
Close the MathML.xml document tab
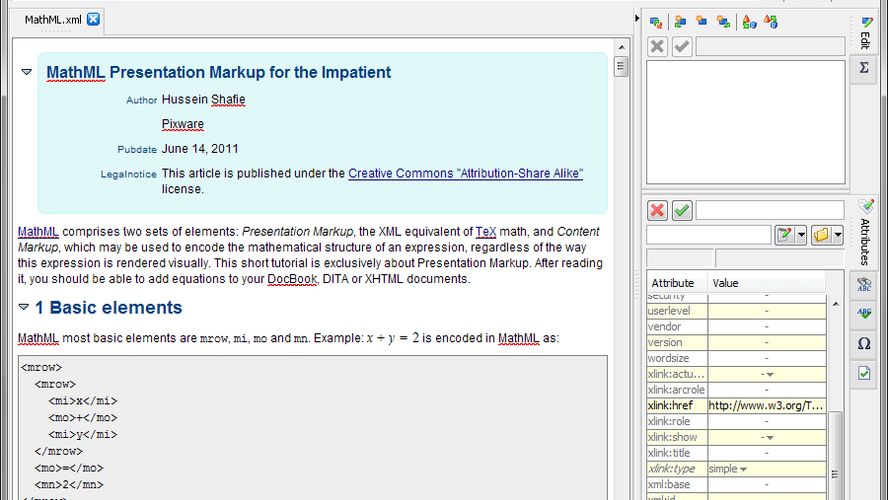(x=93, y=19)
